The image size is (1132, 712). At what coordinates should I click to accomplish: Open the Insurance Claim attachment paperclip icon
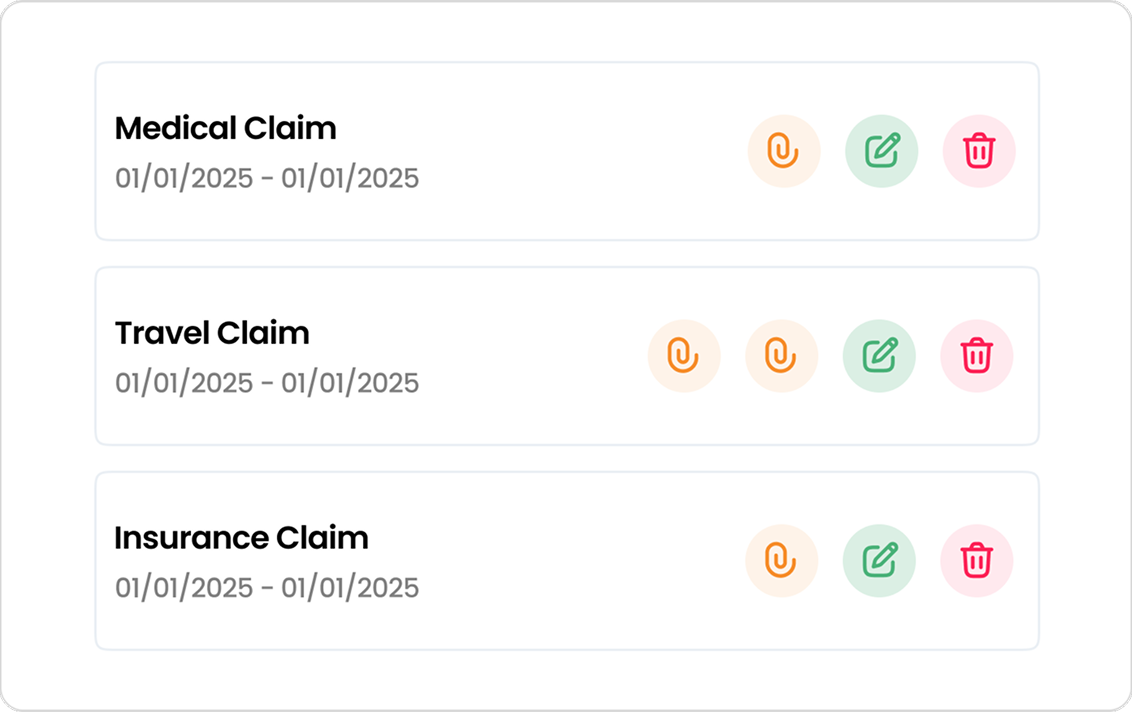(x=781, y=560)
